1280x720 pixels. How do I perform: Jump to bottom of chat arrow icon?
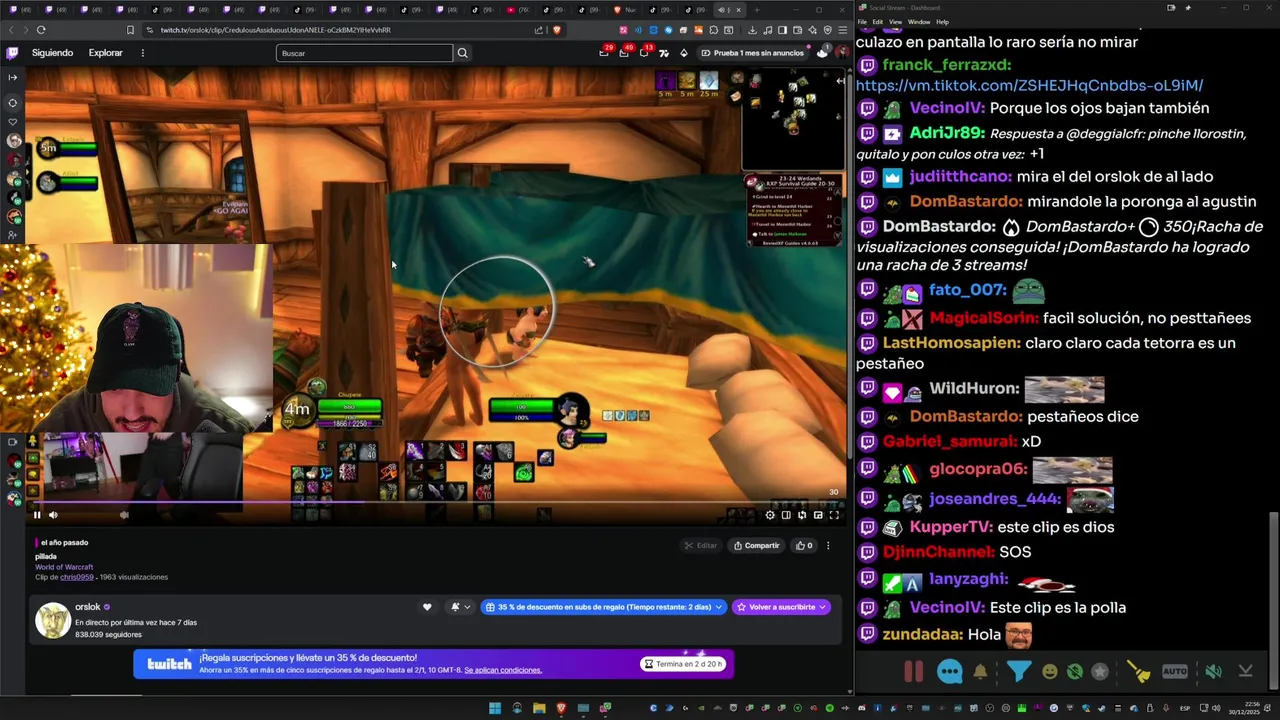pos(1246,672)
